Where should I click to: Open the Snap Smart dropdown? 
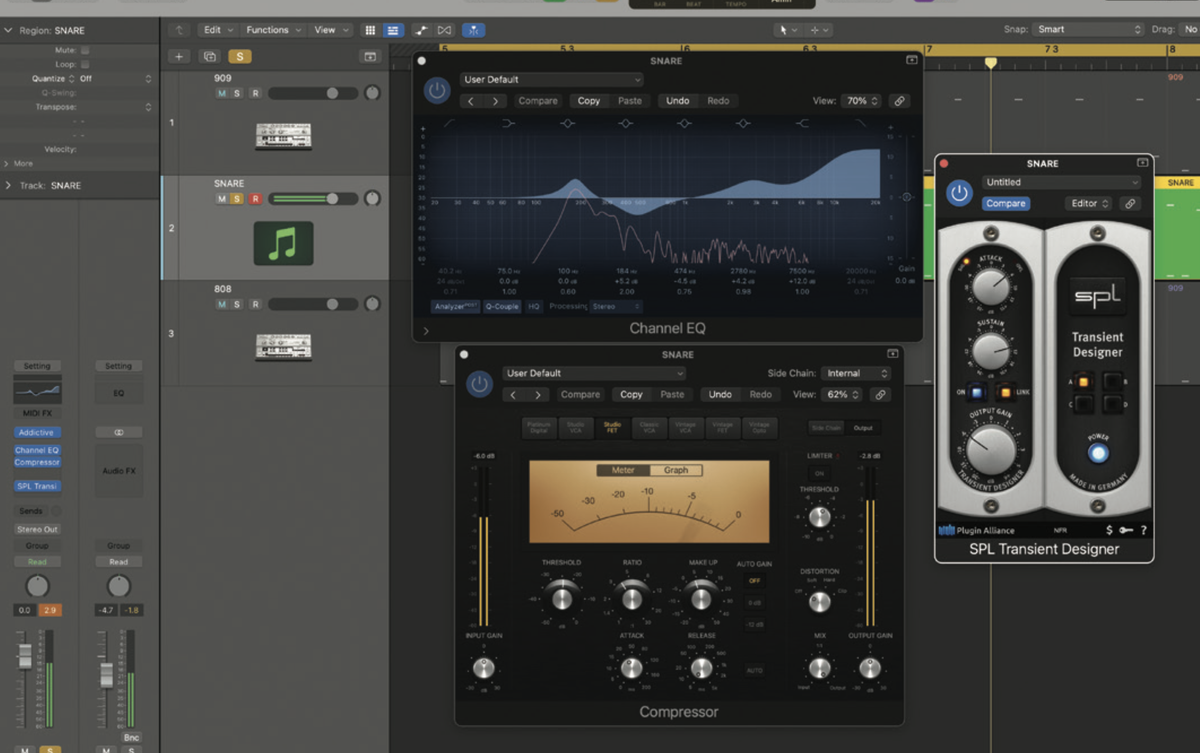point(1086,29)
